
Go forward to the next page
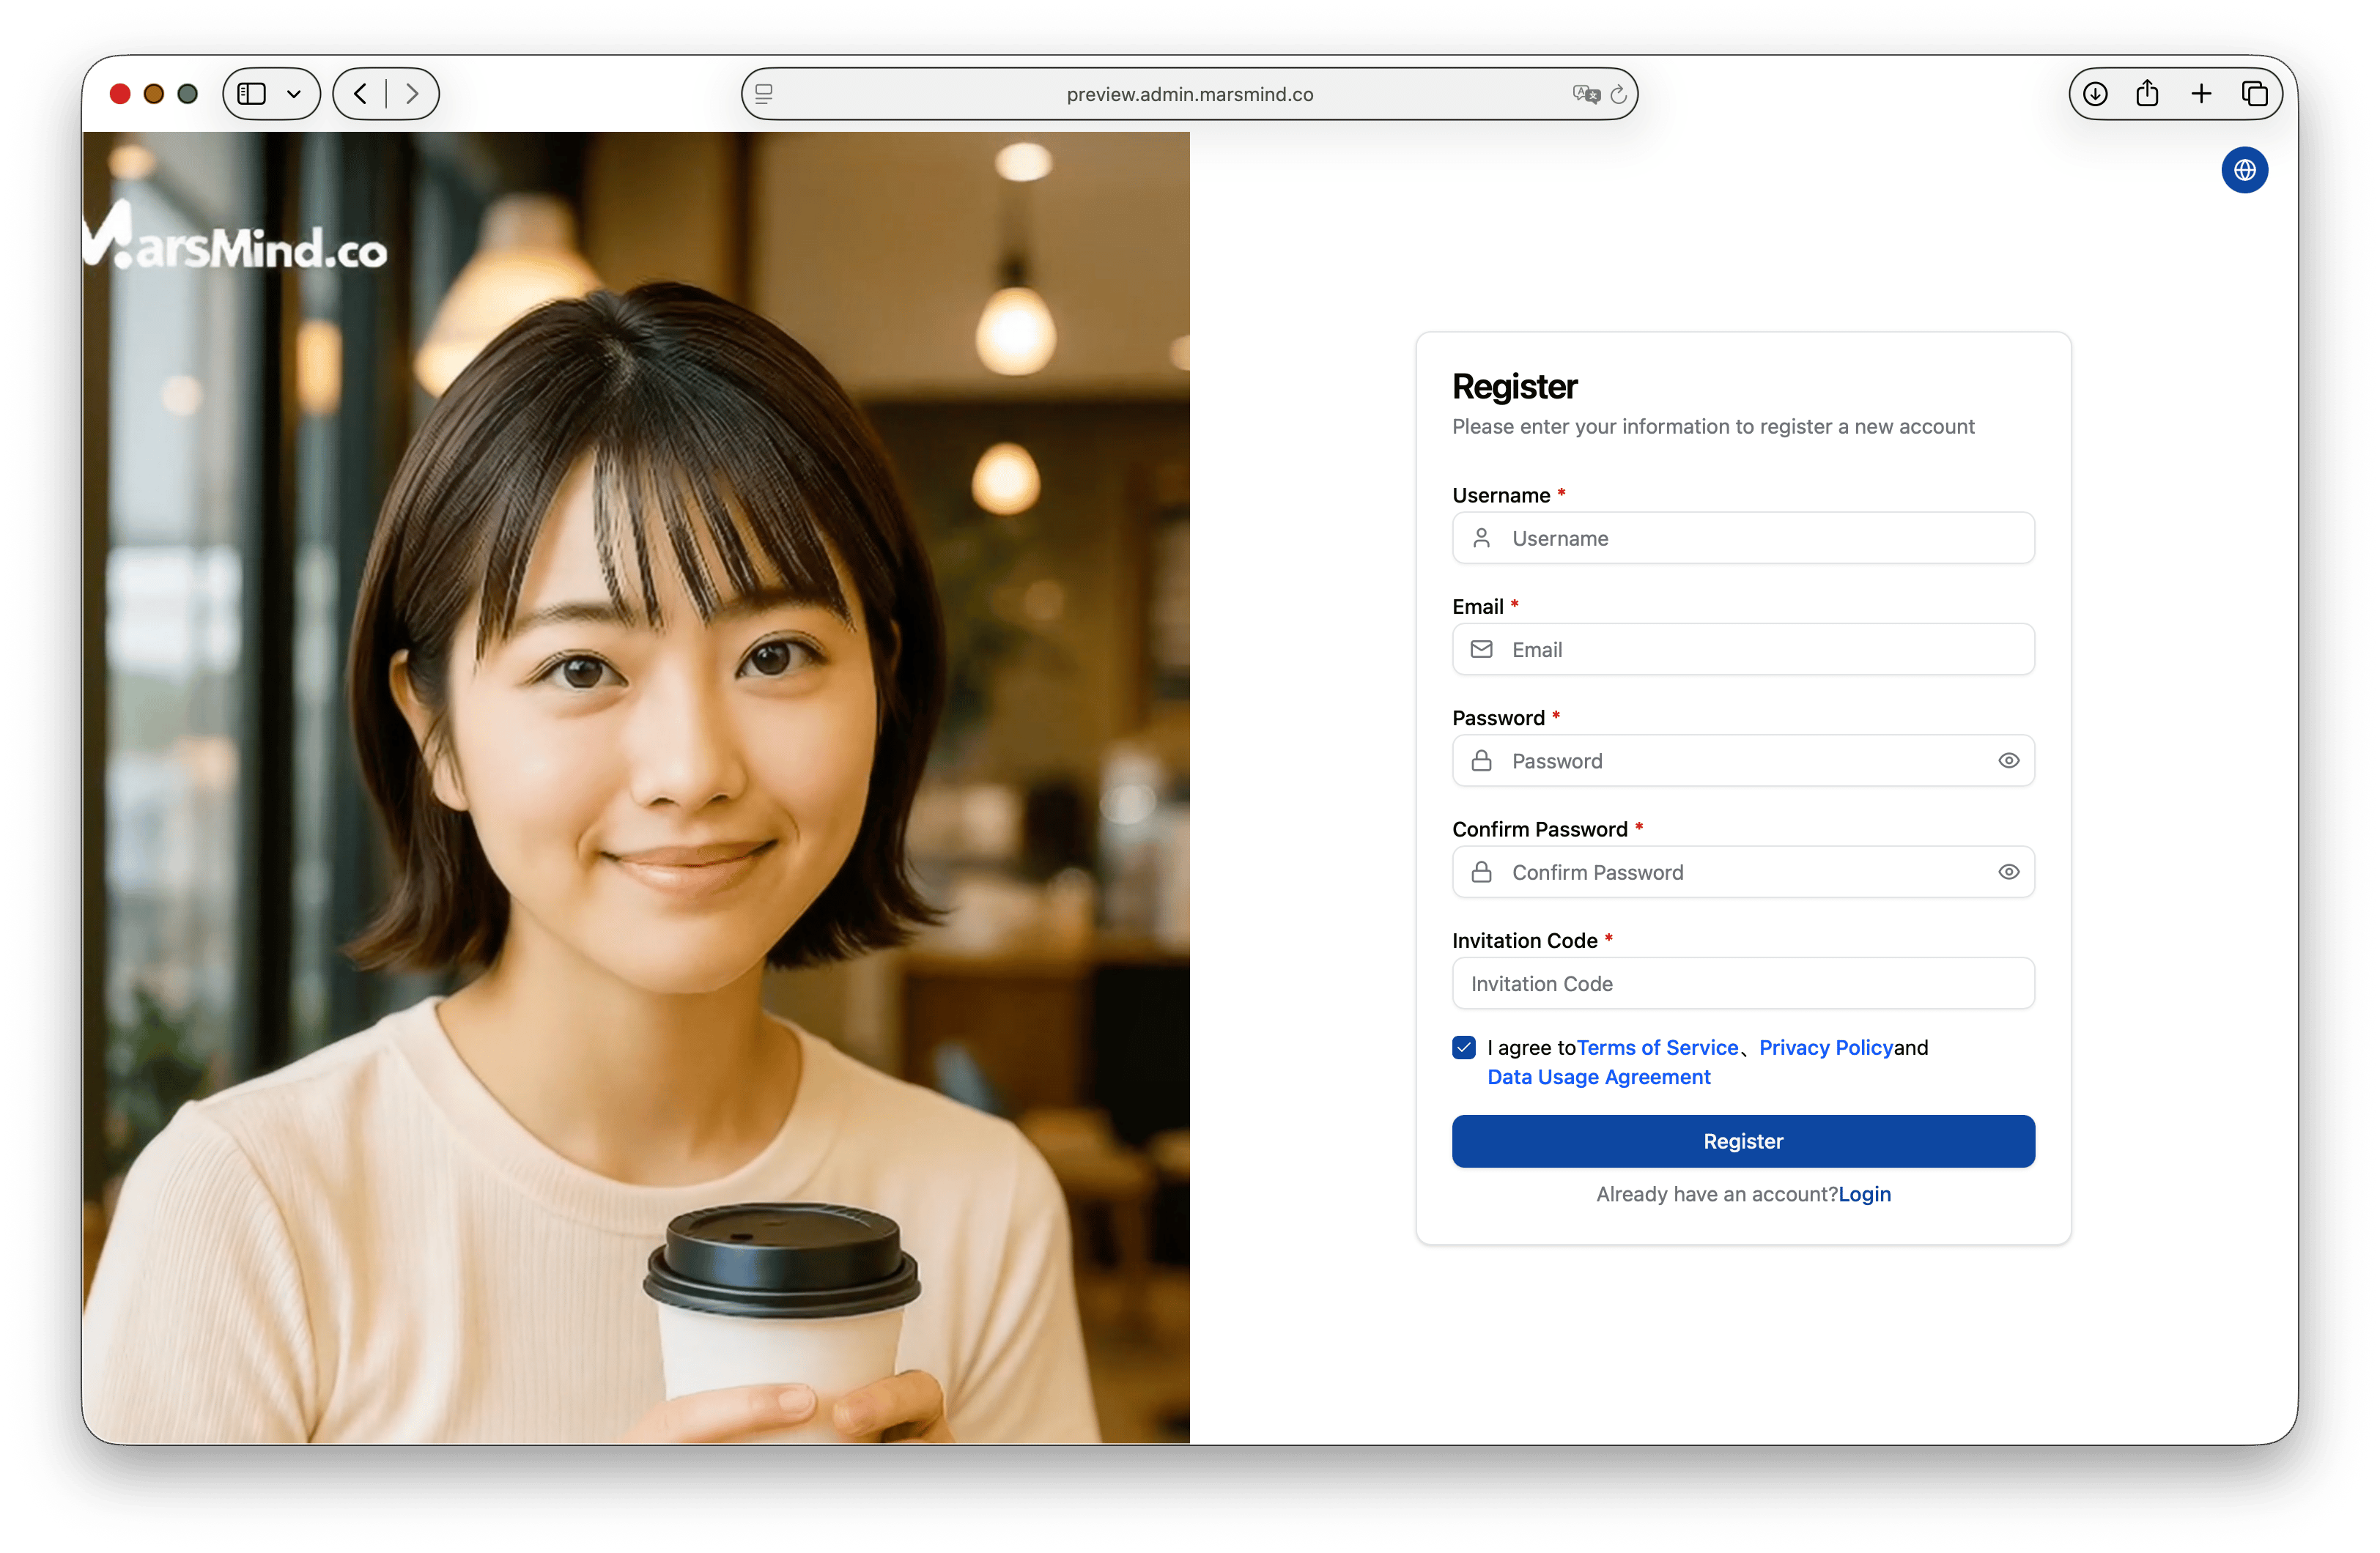[x=411, y=94]
